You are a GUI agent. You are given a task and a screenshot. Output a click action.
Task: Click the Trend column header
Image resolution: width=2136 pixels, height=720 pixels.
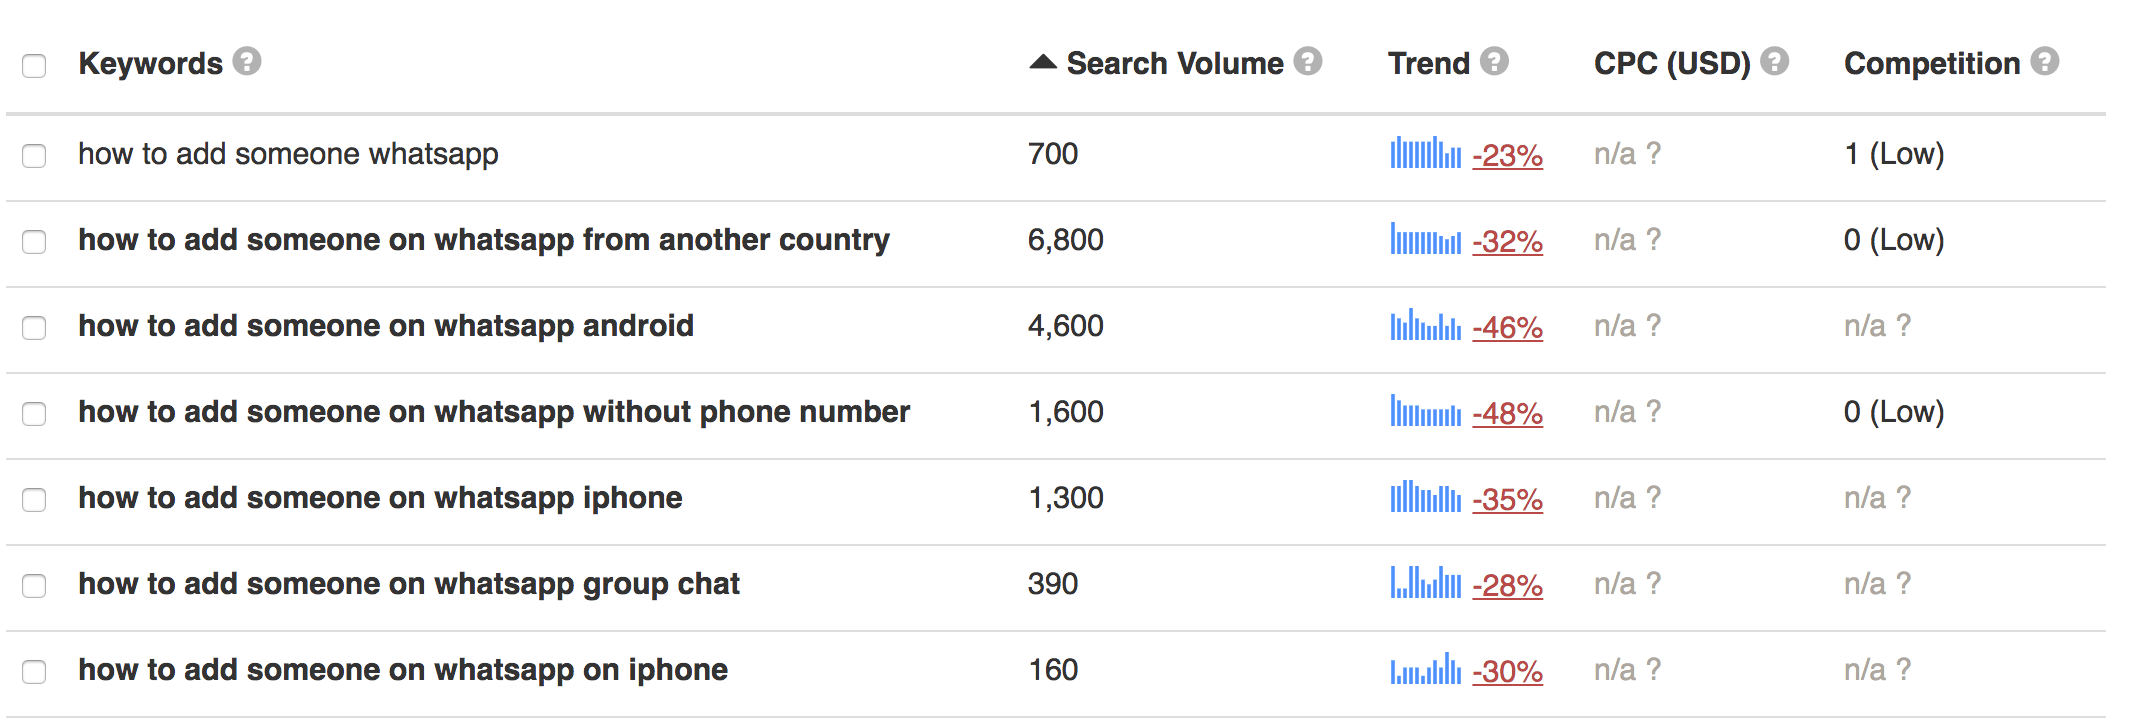tap(1428, 64)
